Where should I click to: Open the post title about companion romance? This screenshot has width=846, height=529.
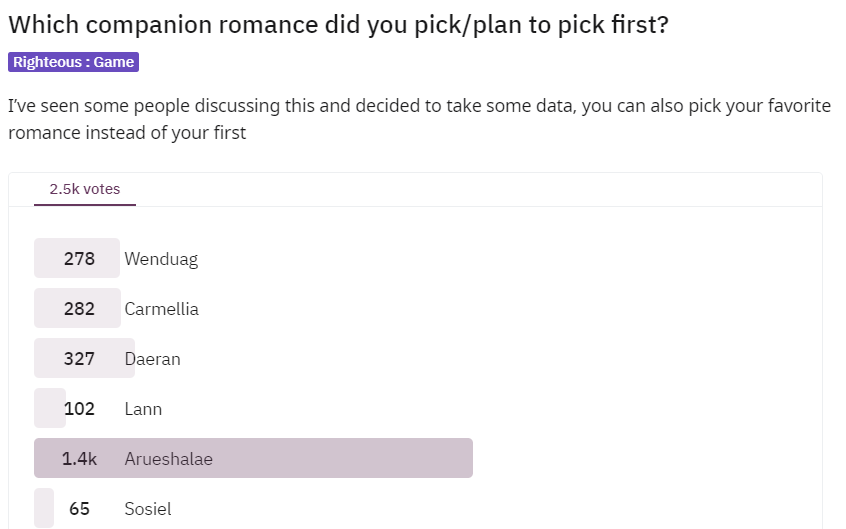[x=338, y=25]
